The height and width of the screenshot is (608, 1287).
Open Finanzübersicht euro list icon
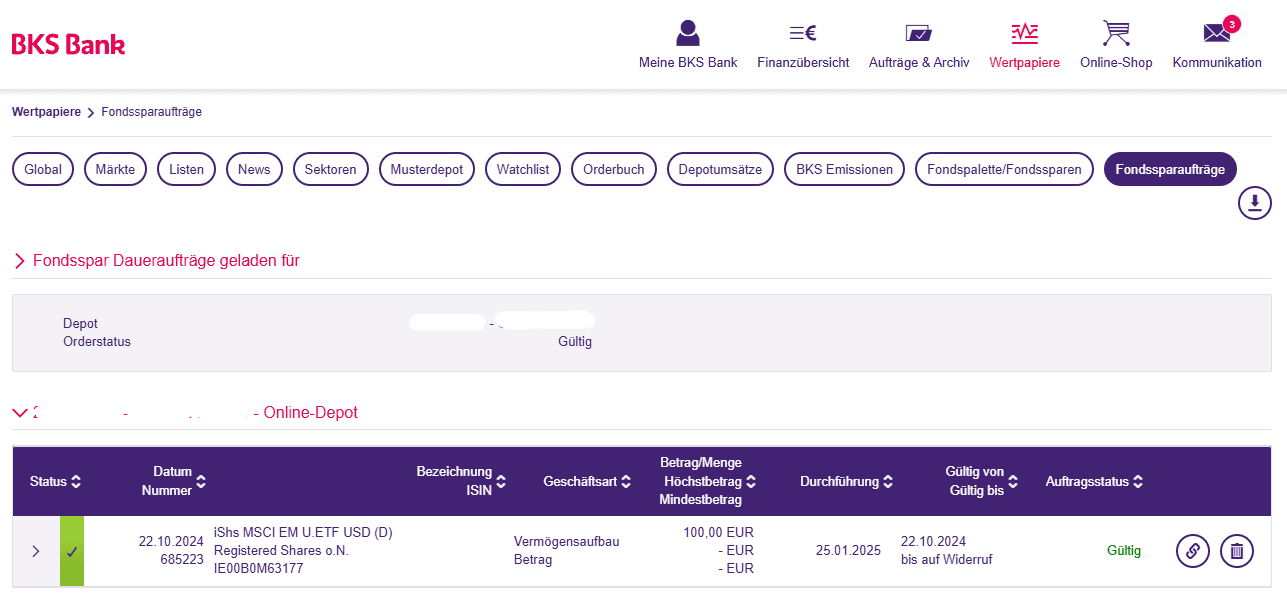803,33
